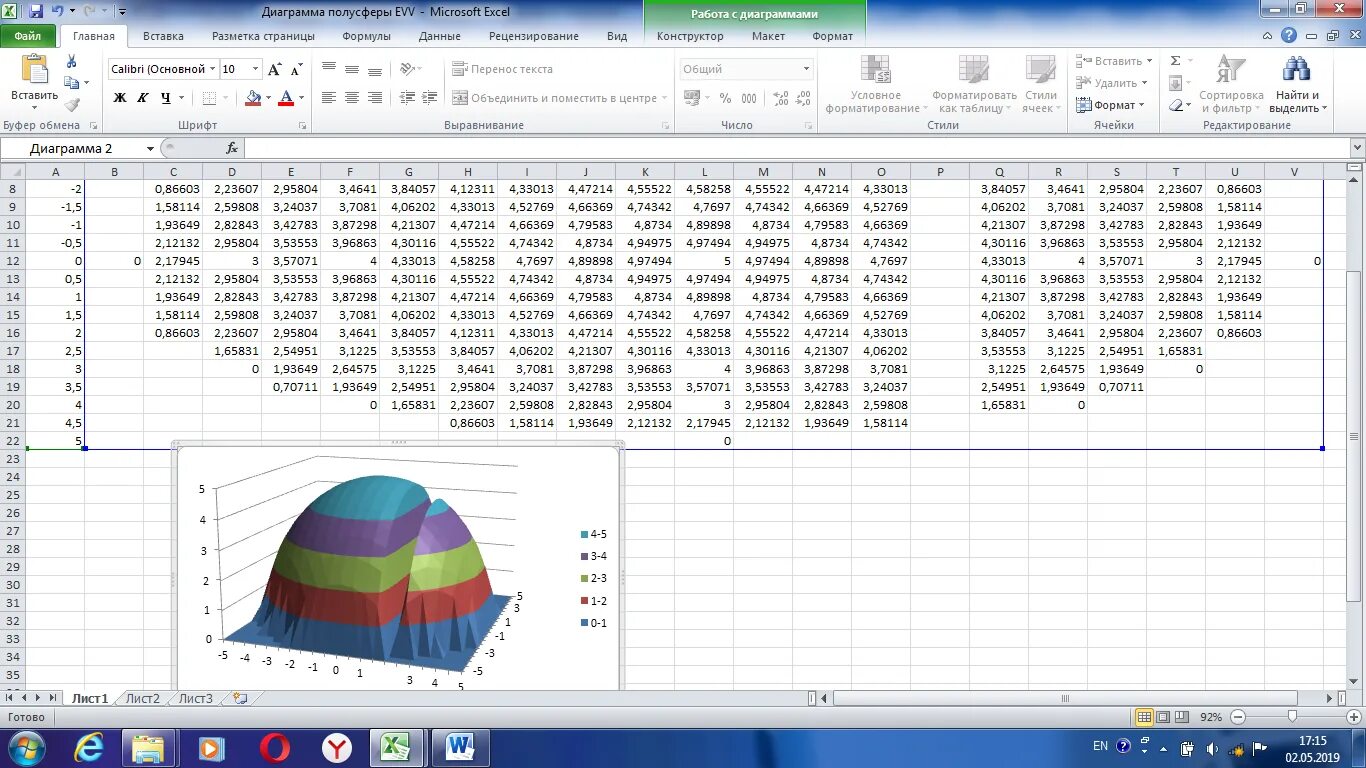Toggle underline Ч formatting
Viewport: 1366px width, 768px height.
(x=166, y=98)
